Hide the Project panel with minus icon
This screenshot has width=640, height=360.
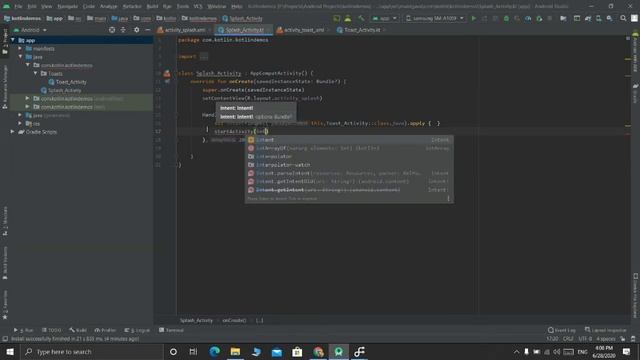148,30
